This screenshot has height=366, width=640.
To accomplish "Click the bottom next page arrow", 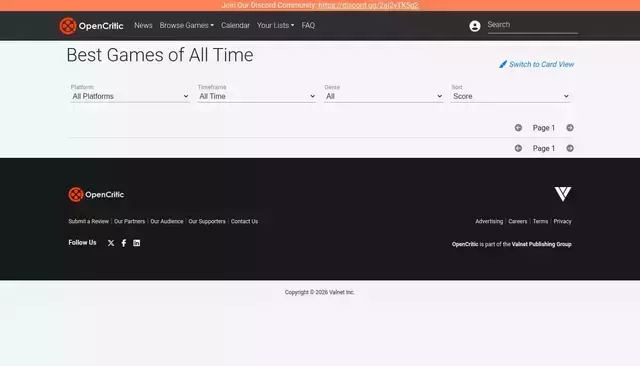I will point(570,148).
